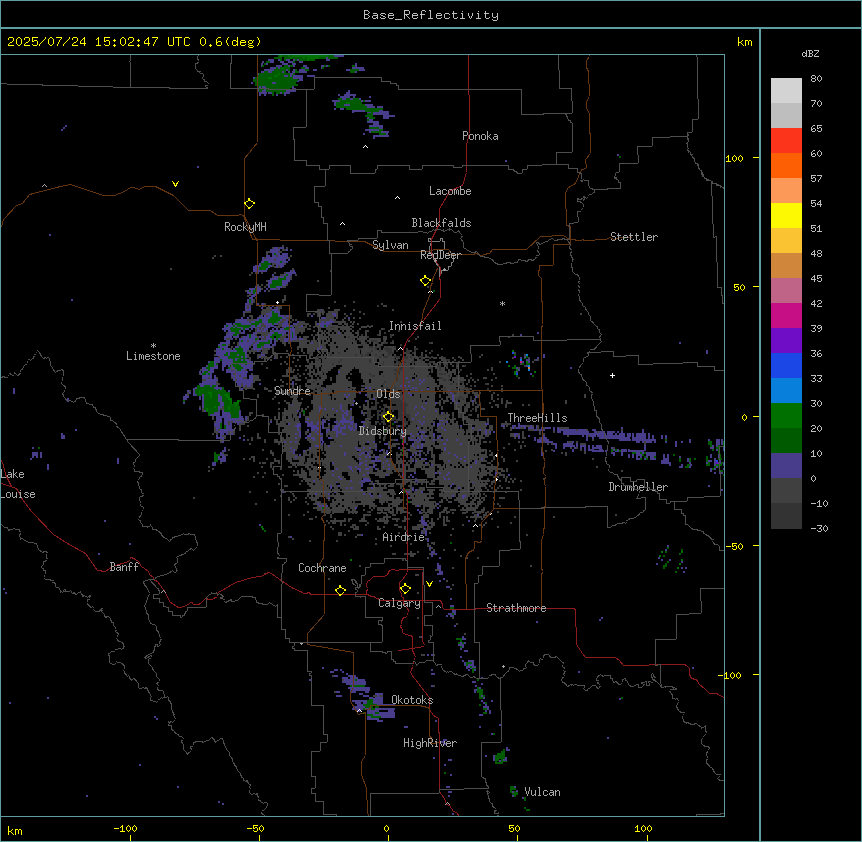862x842 pixels.
Task: Select the Stettler city label
Action: [634, 237]
